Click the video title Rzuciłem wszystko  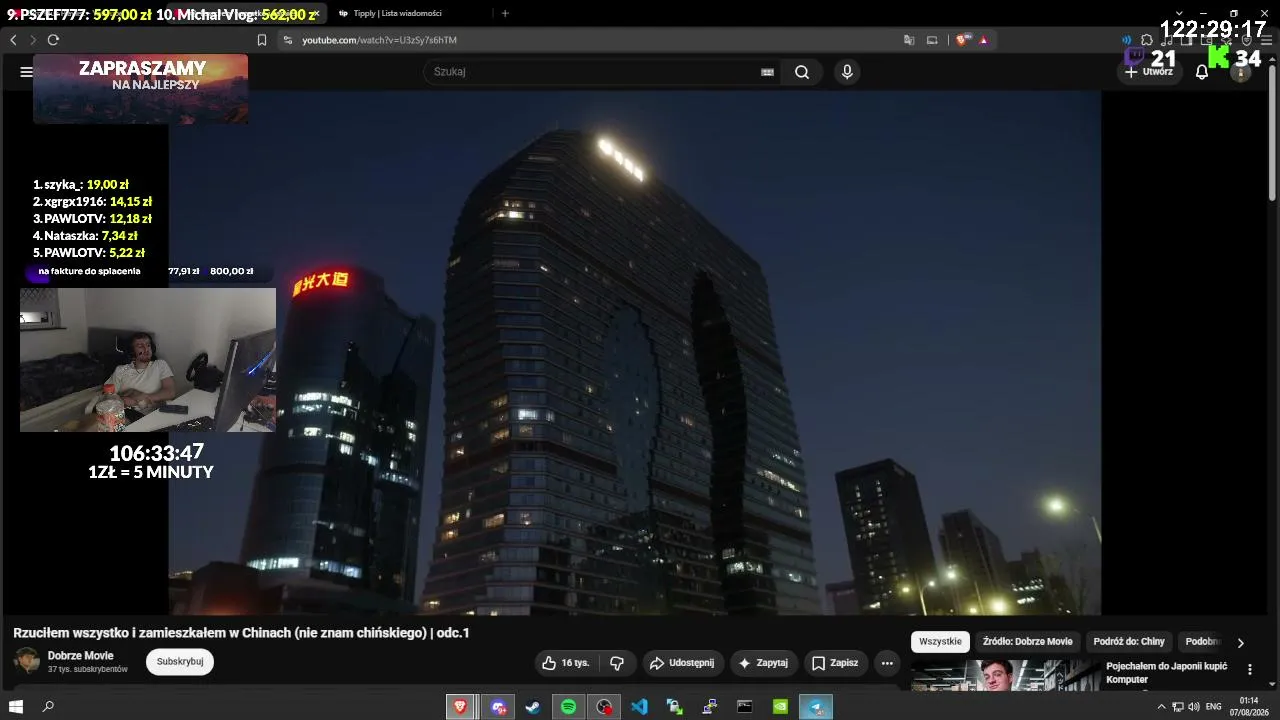pos(241,633)
